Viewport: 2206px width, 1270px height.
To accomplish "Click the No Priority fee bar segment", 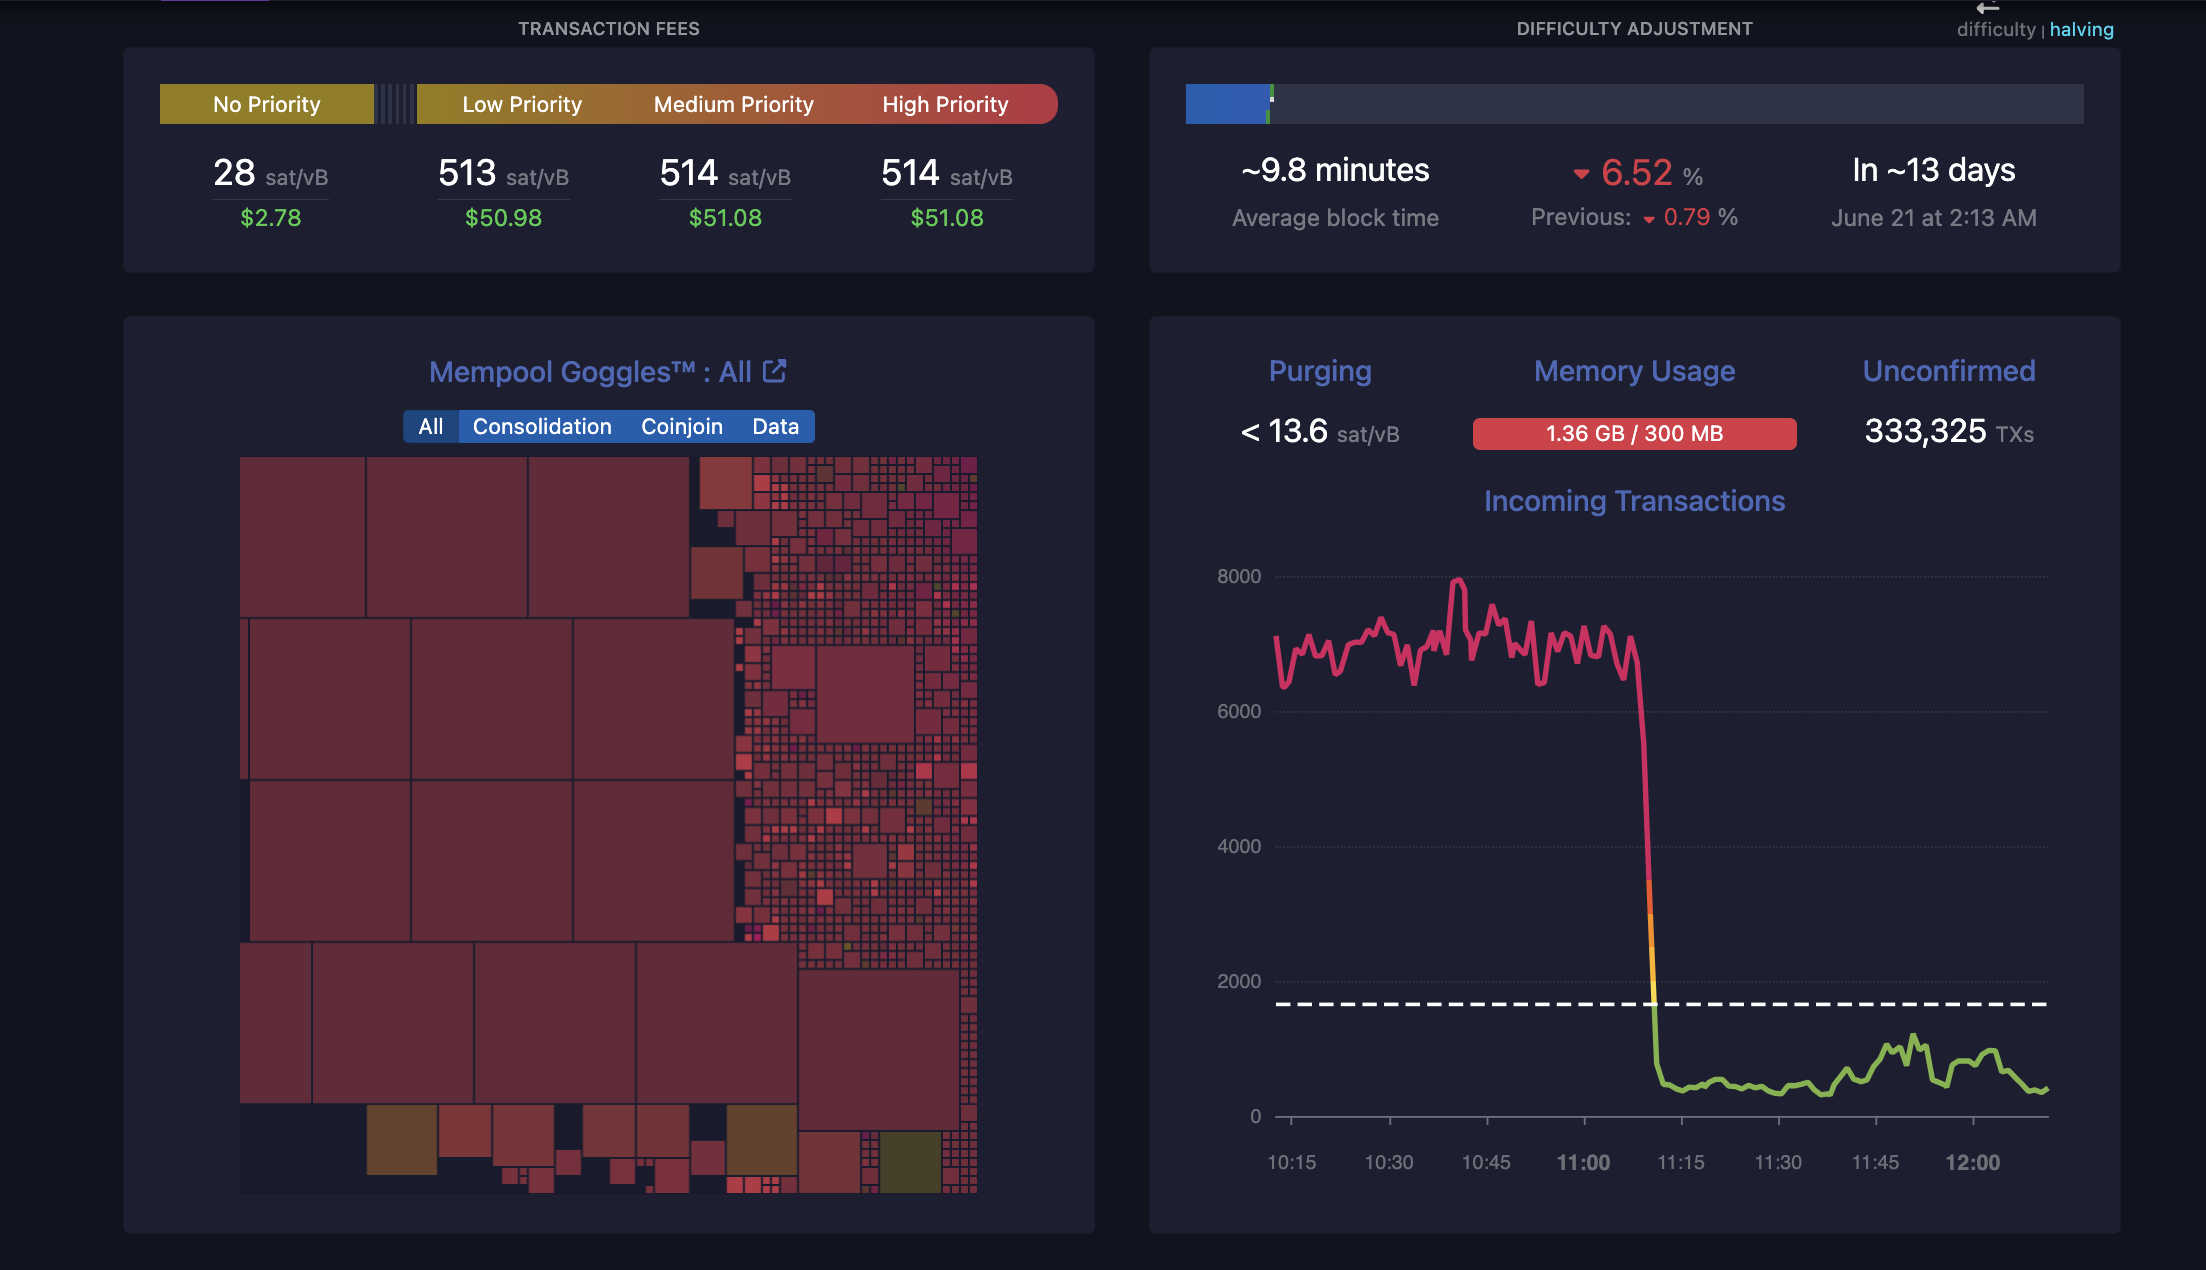I will point(266,104).
